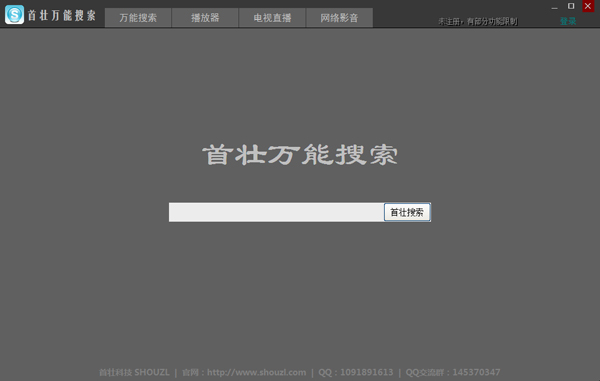
Task: Switch to the 播放器 tab
Action: (x=205, y=18)
